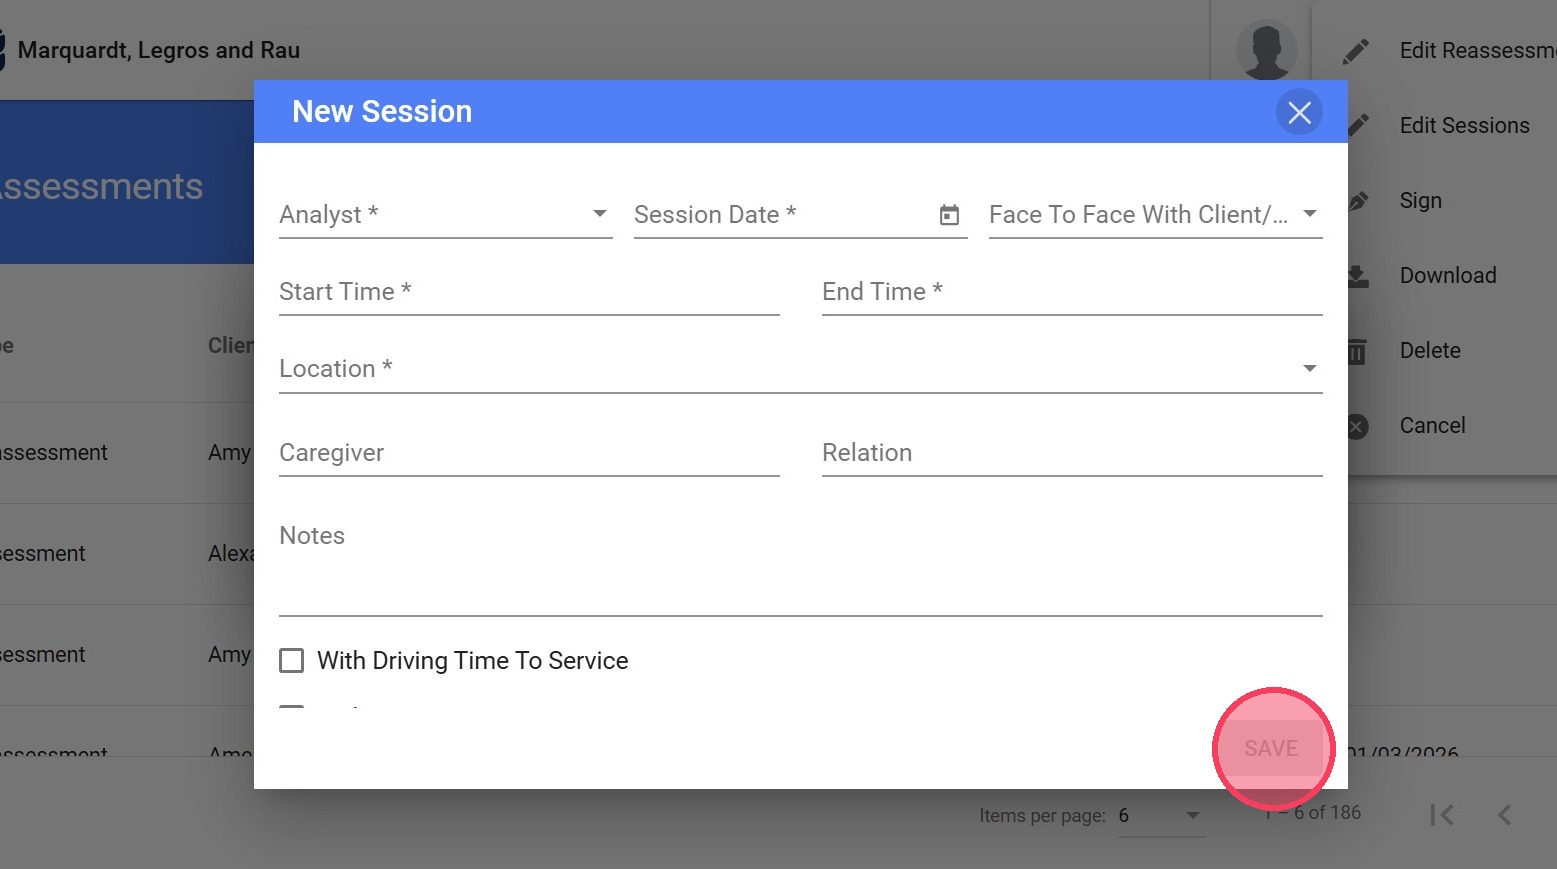The width and height of the screenshot is (1557, 869).
Task: Focus the Start Time field
Action: 528,292
